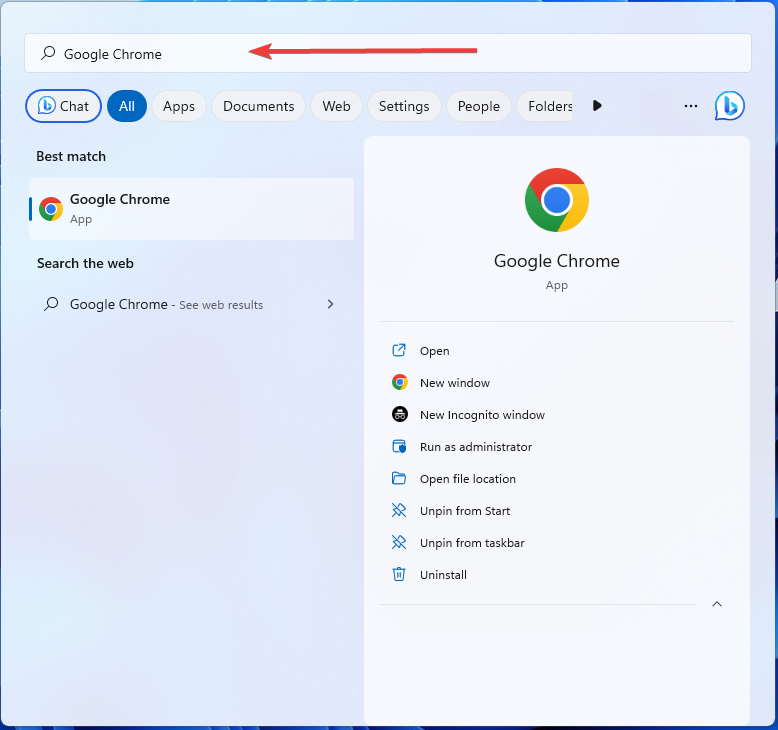
Task: Select the Web filter tab
Action: [x=336, y=106]
